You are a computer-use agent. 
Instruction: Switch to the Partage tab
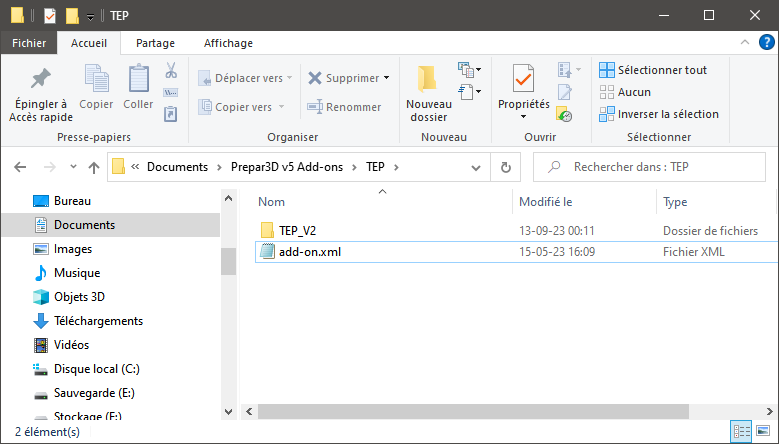point(156,43)
